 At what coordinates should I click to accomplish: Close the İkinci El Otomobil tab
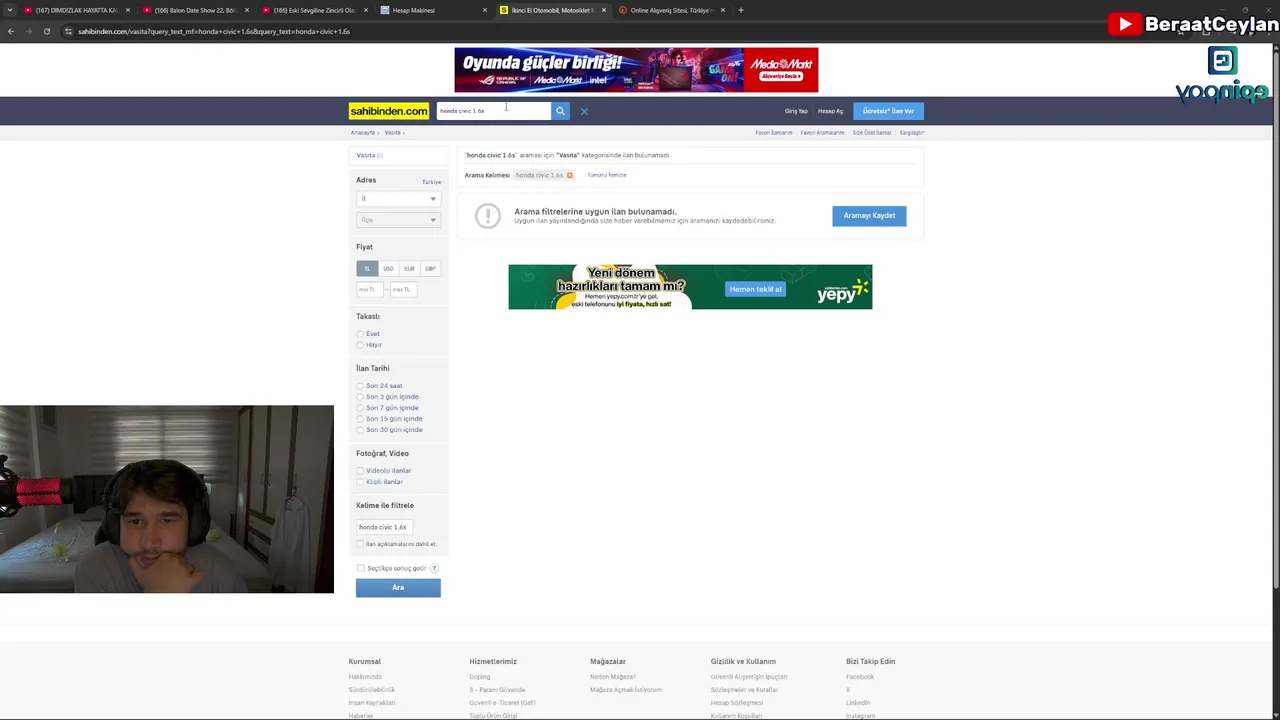click(x=604, y=10)
